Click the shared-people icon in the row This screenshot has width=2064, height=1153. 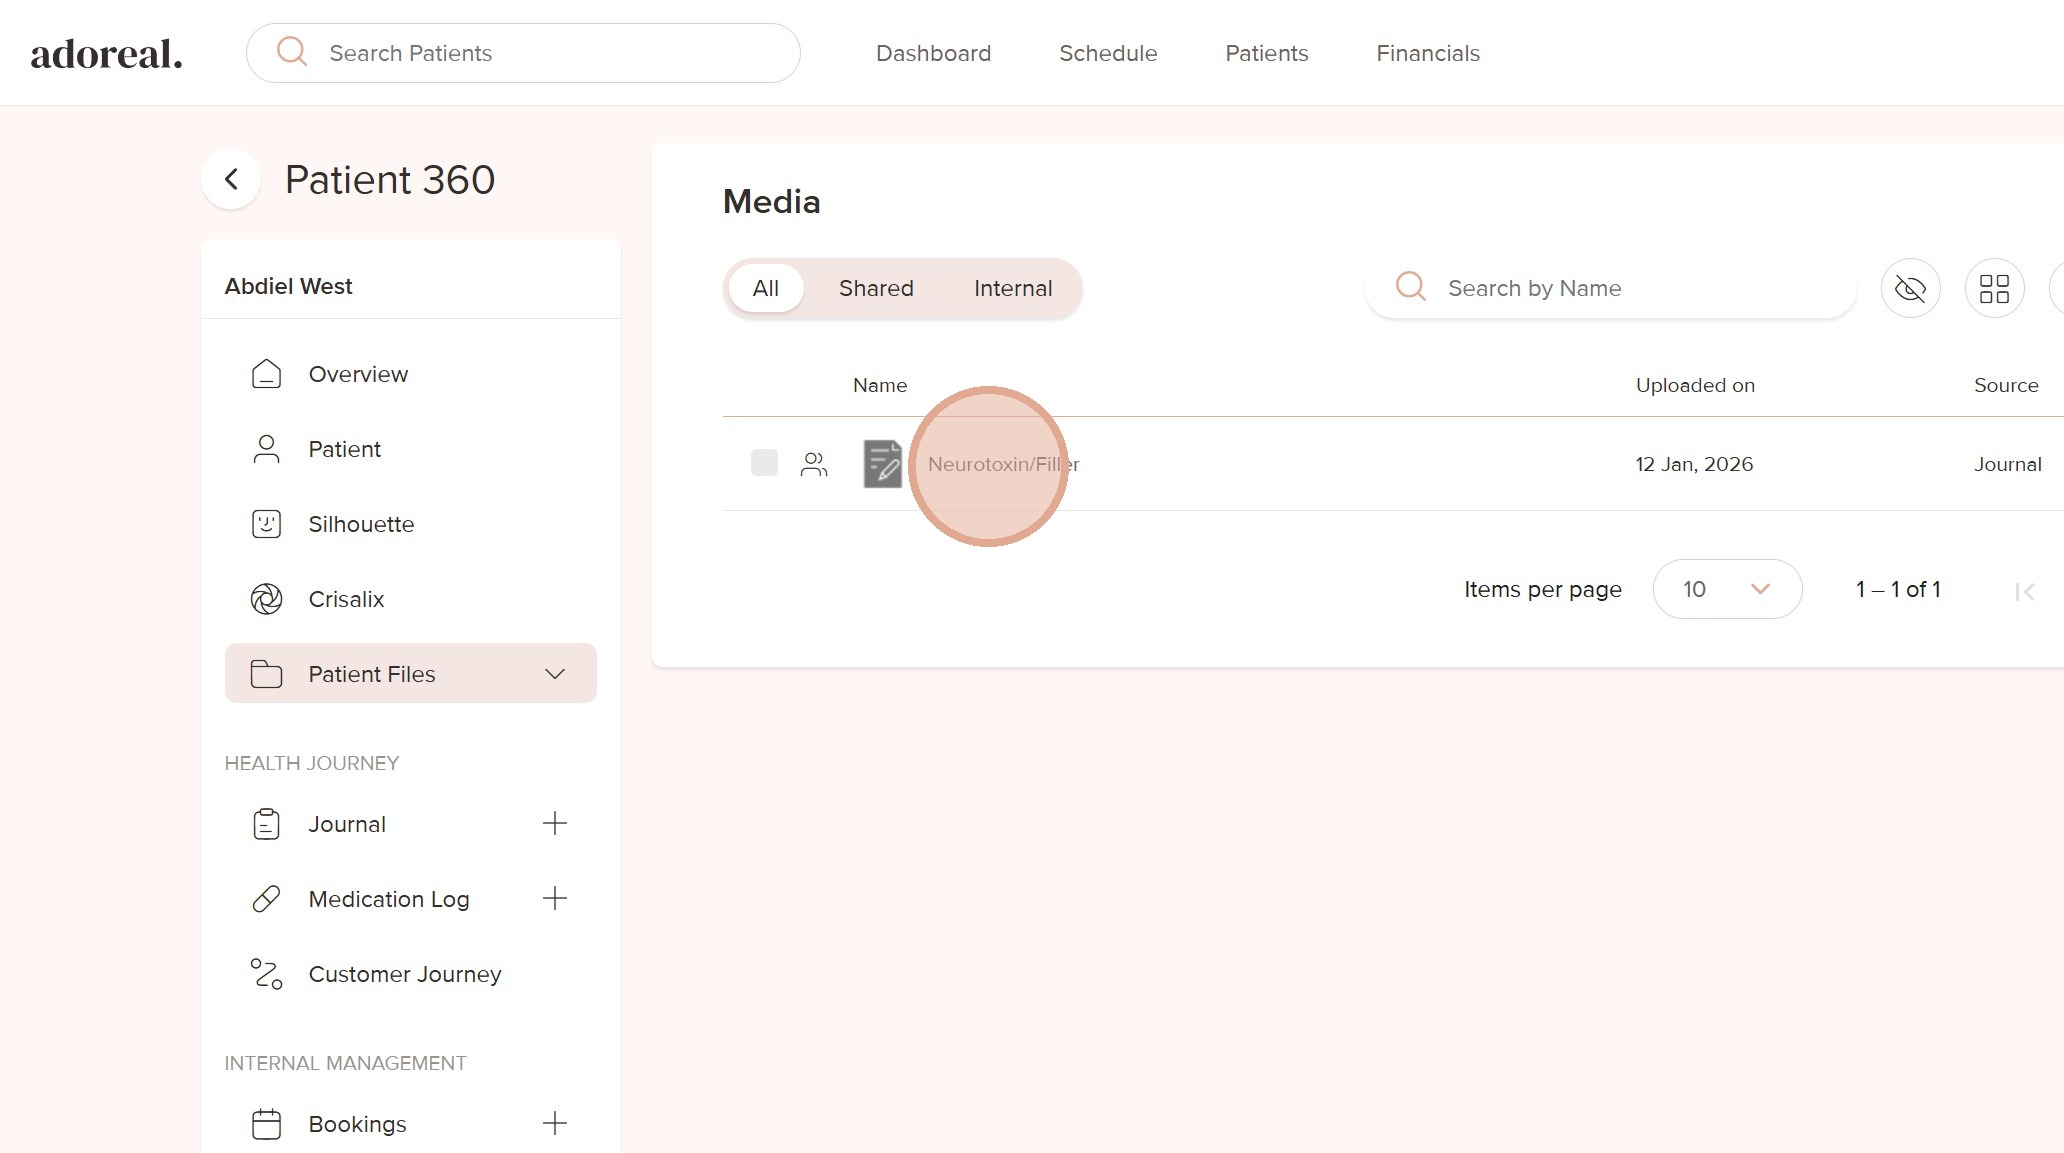(814, 464)
